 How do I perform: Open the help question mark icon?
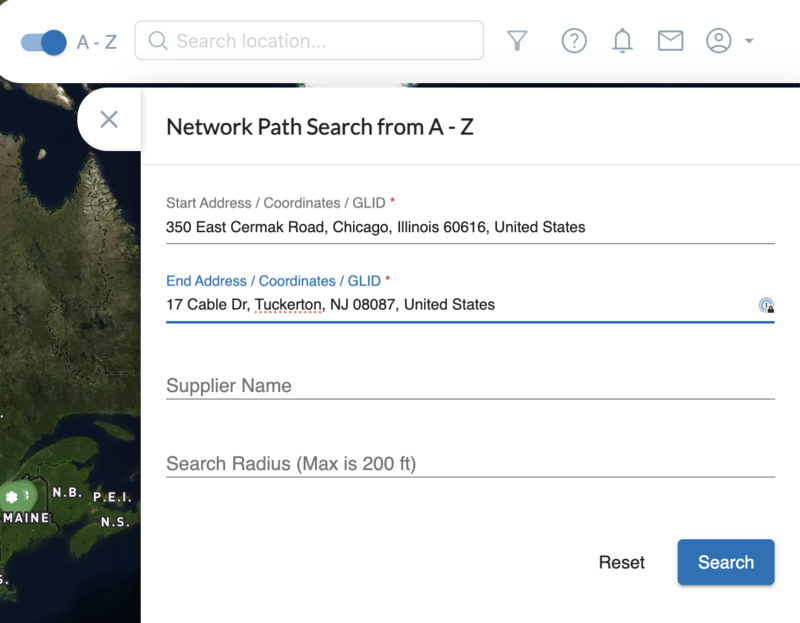574,41
